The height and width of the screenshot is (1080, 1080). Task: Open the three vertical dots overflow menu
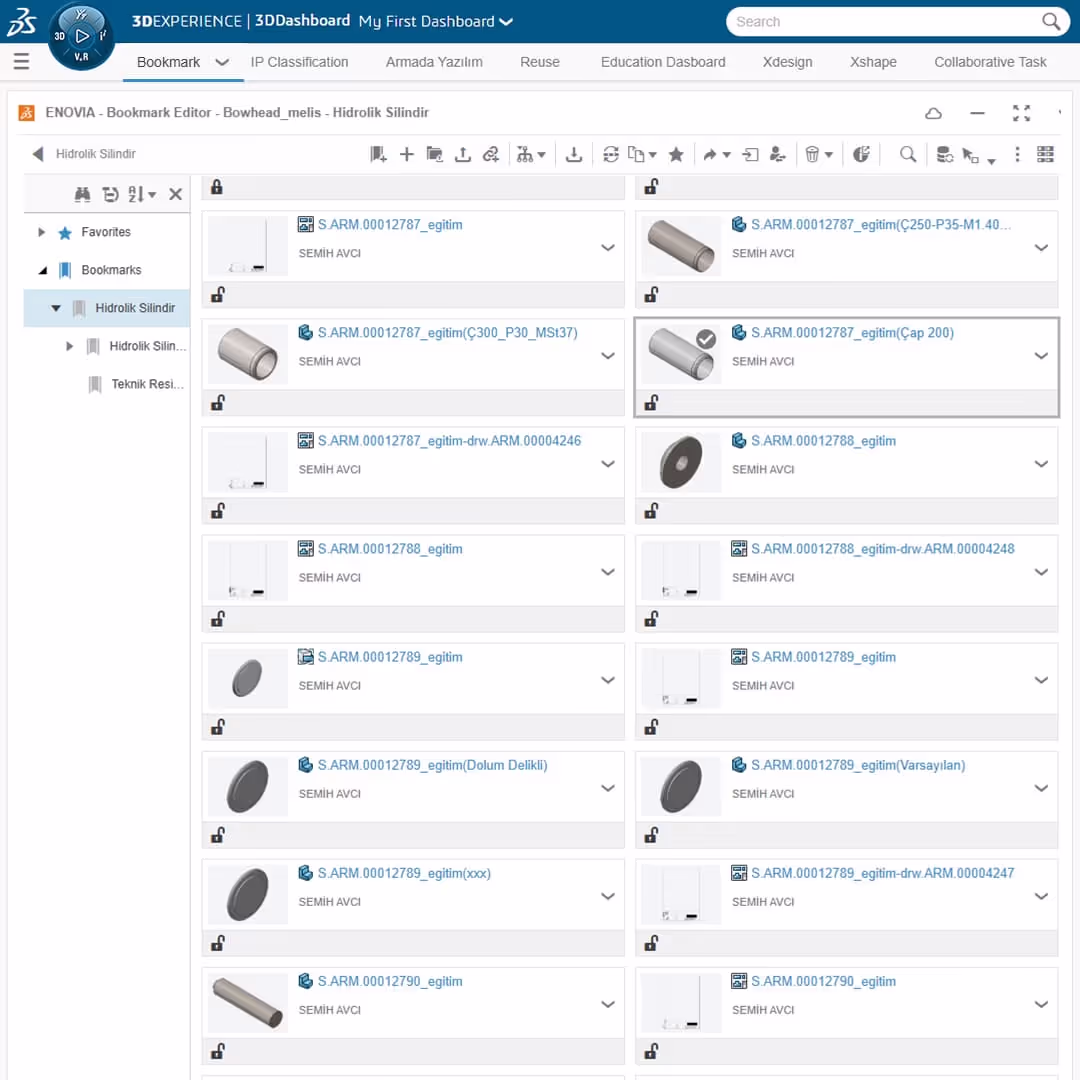coord(1017,154)
